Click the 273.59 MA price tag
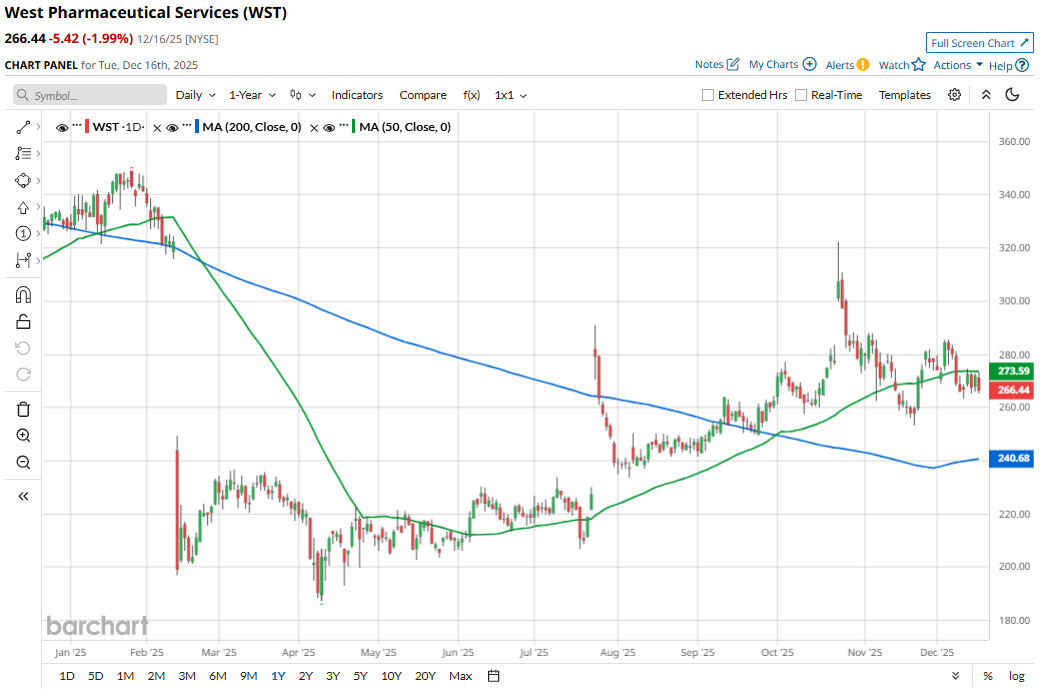 tap(1011, 371)
